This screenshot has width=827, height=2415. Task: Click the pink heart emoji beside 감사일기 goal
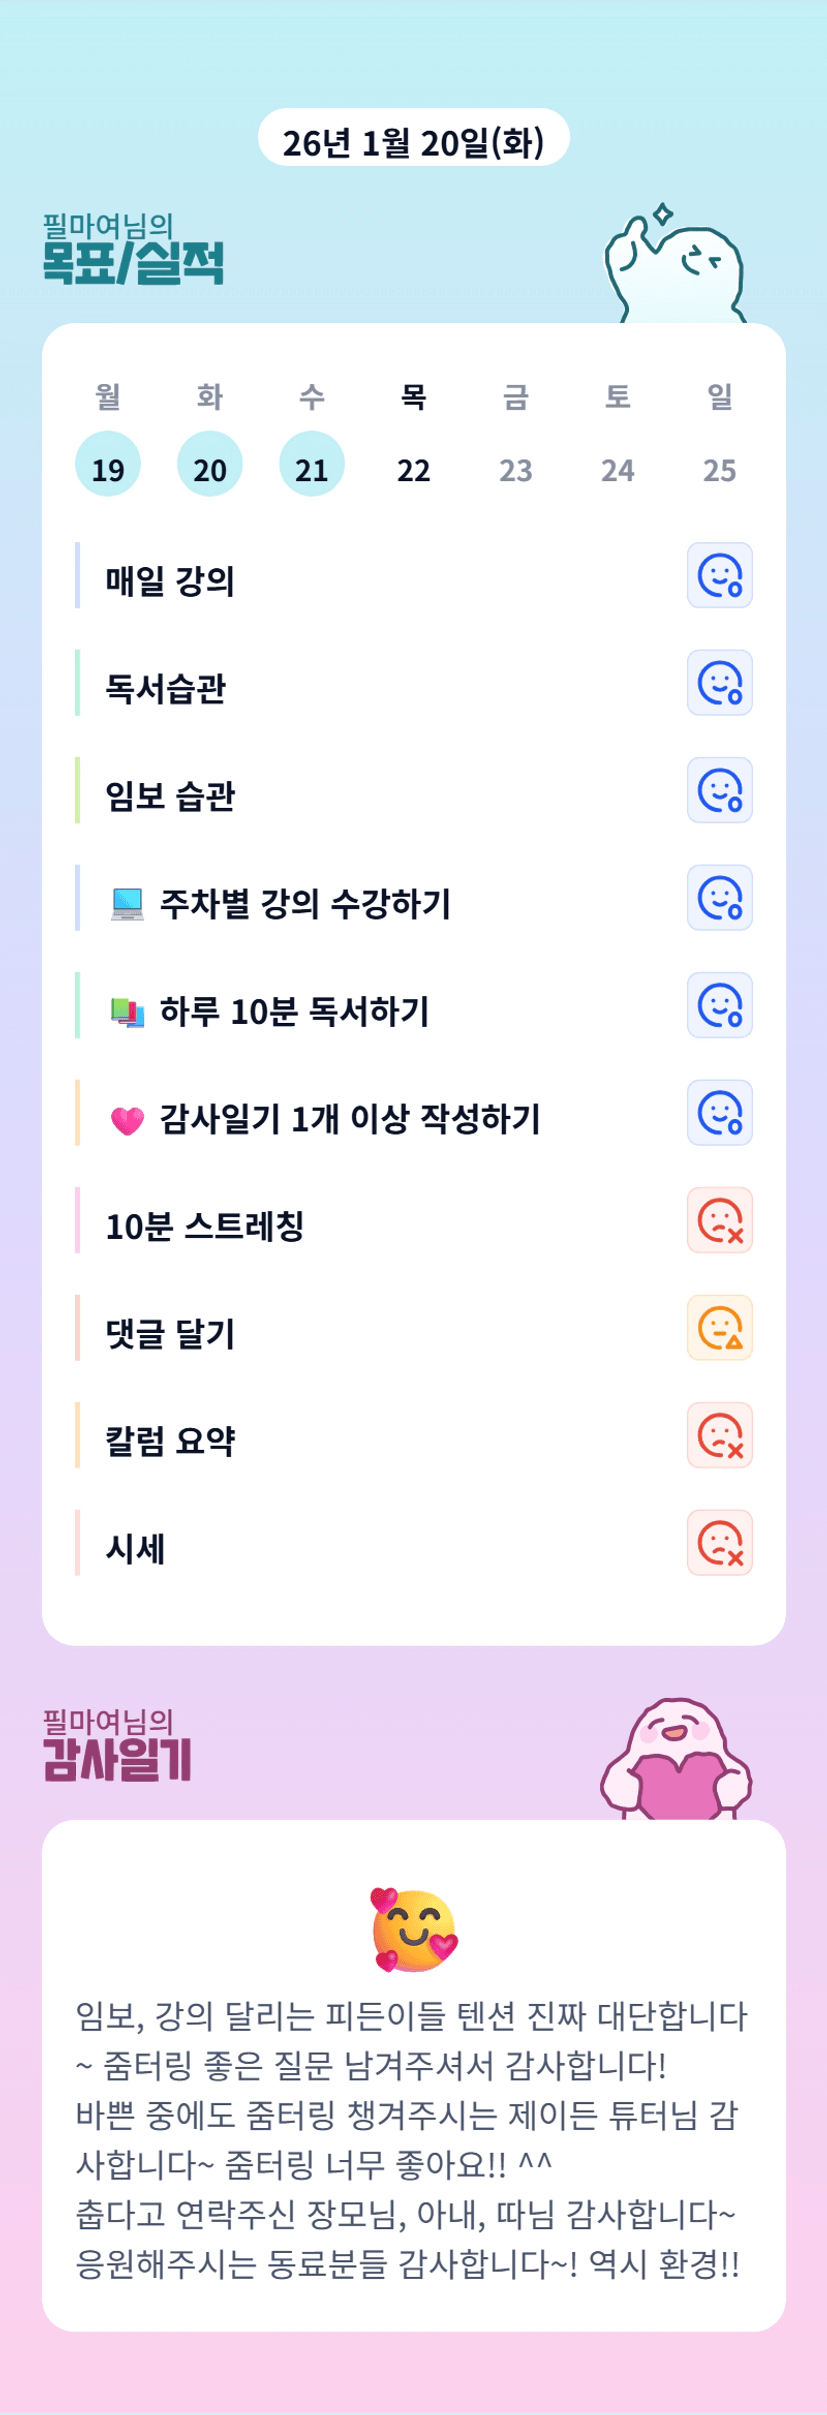coord(127,1120)
